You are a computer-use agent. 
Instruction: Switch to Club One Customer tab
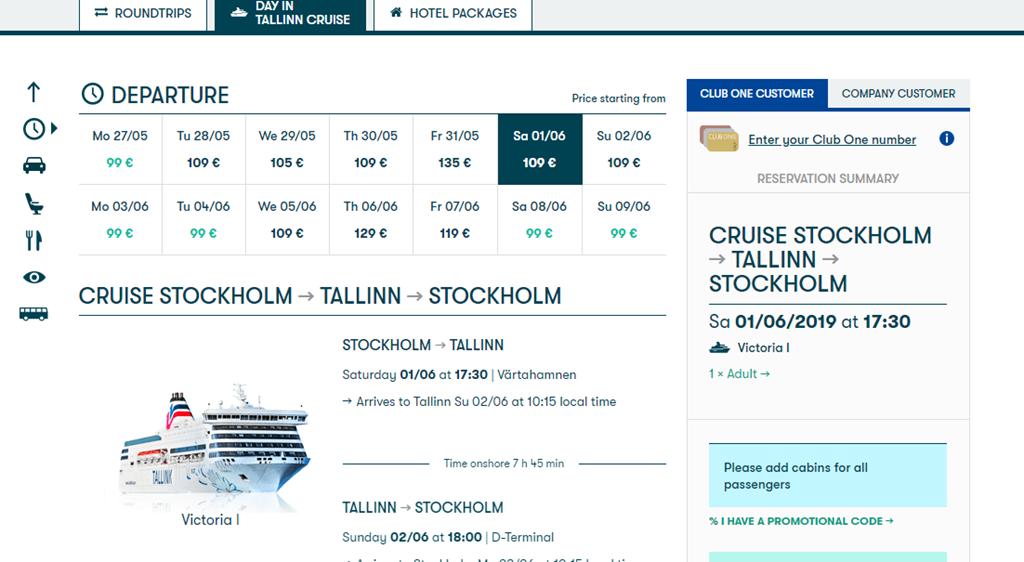[x=757, y=94]
